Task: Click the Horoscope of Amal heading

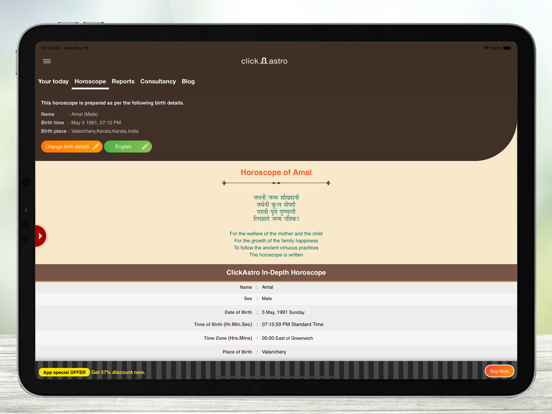Action: [x=276, y=172]
